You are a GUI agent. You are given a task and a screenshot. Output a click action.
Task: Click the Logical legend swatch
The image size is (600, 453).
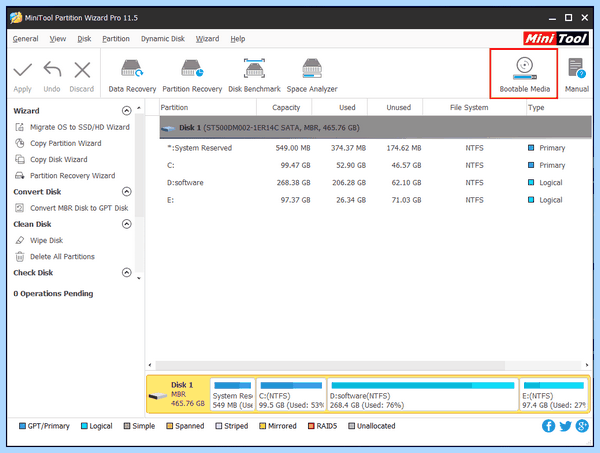coord(84,426)
